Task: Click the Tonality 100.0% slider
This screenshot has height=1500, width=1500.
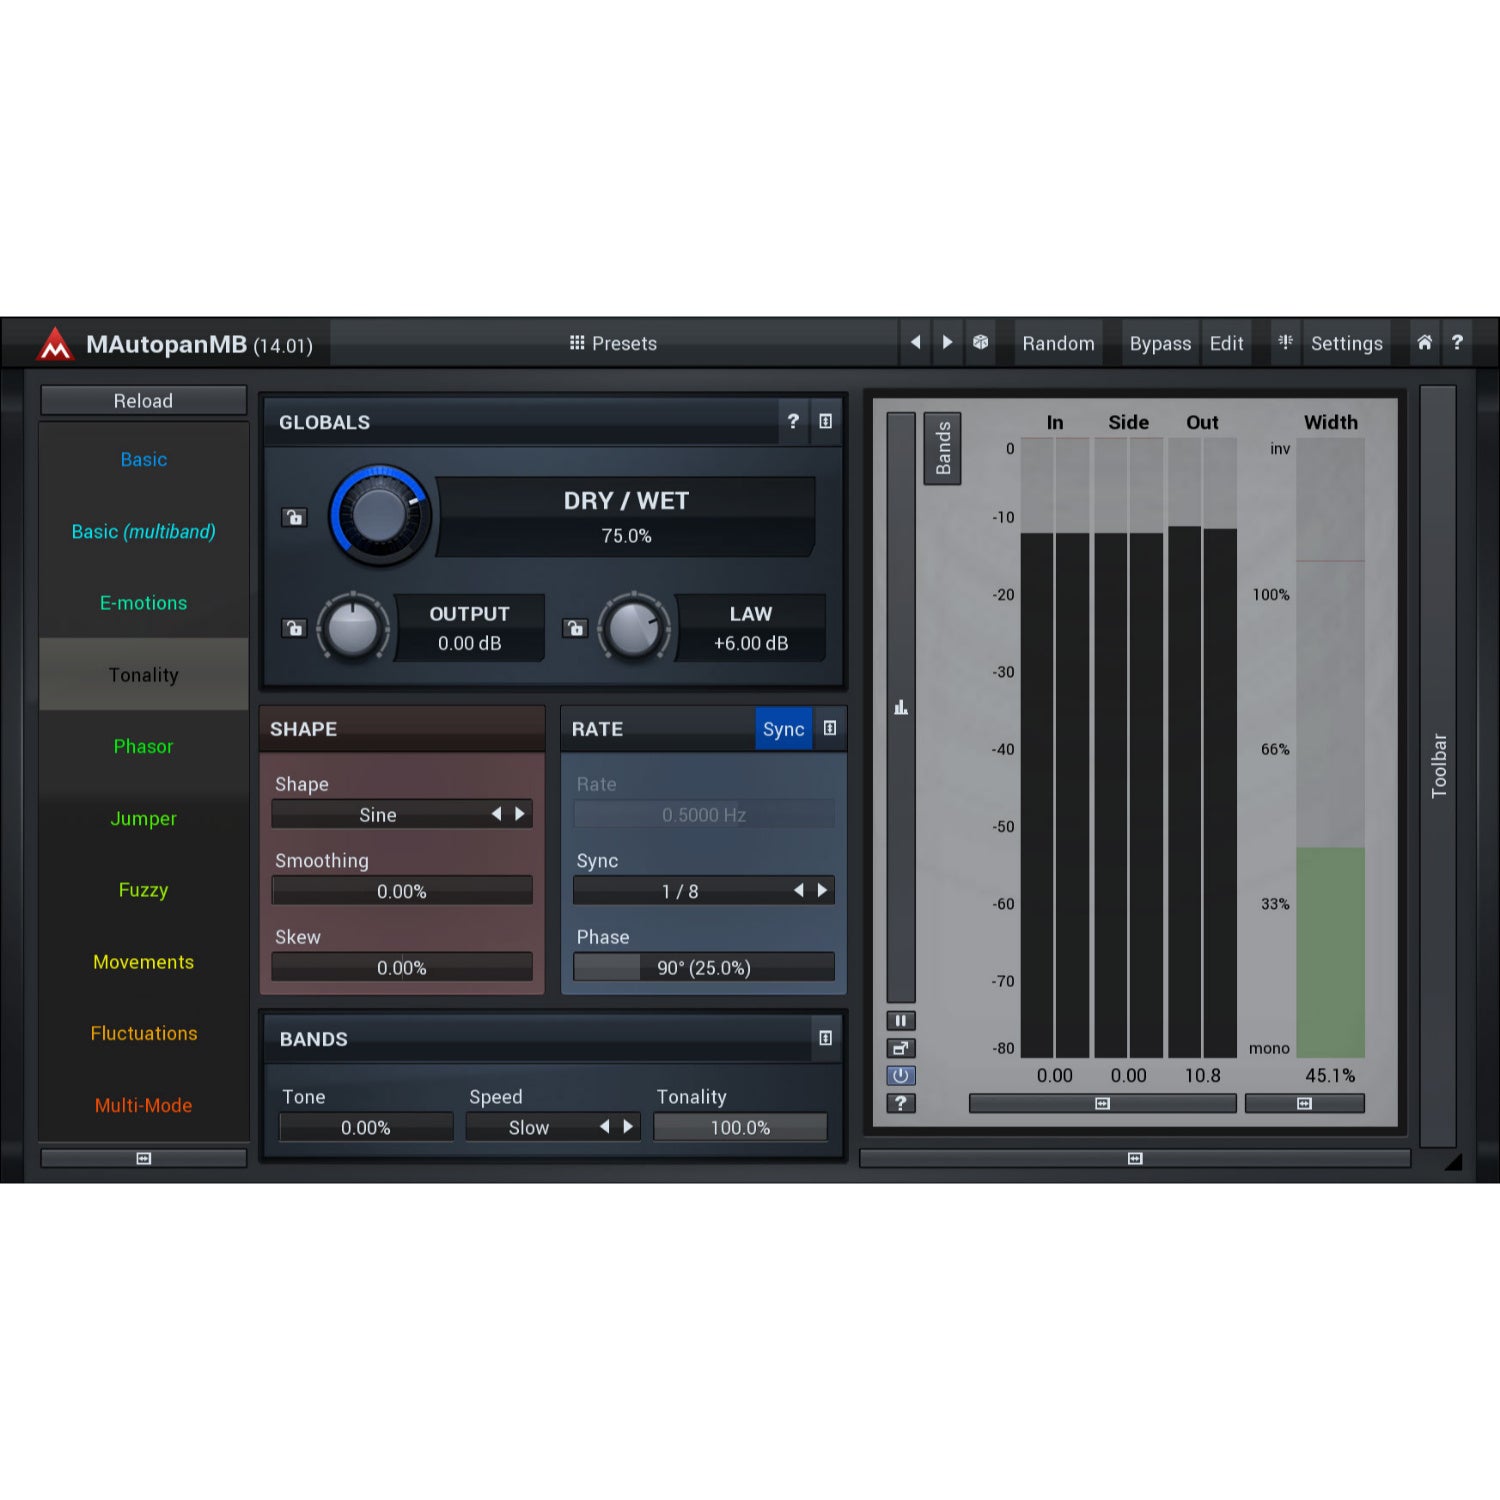Action: pos(740,1127)
